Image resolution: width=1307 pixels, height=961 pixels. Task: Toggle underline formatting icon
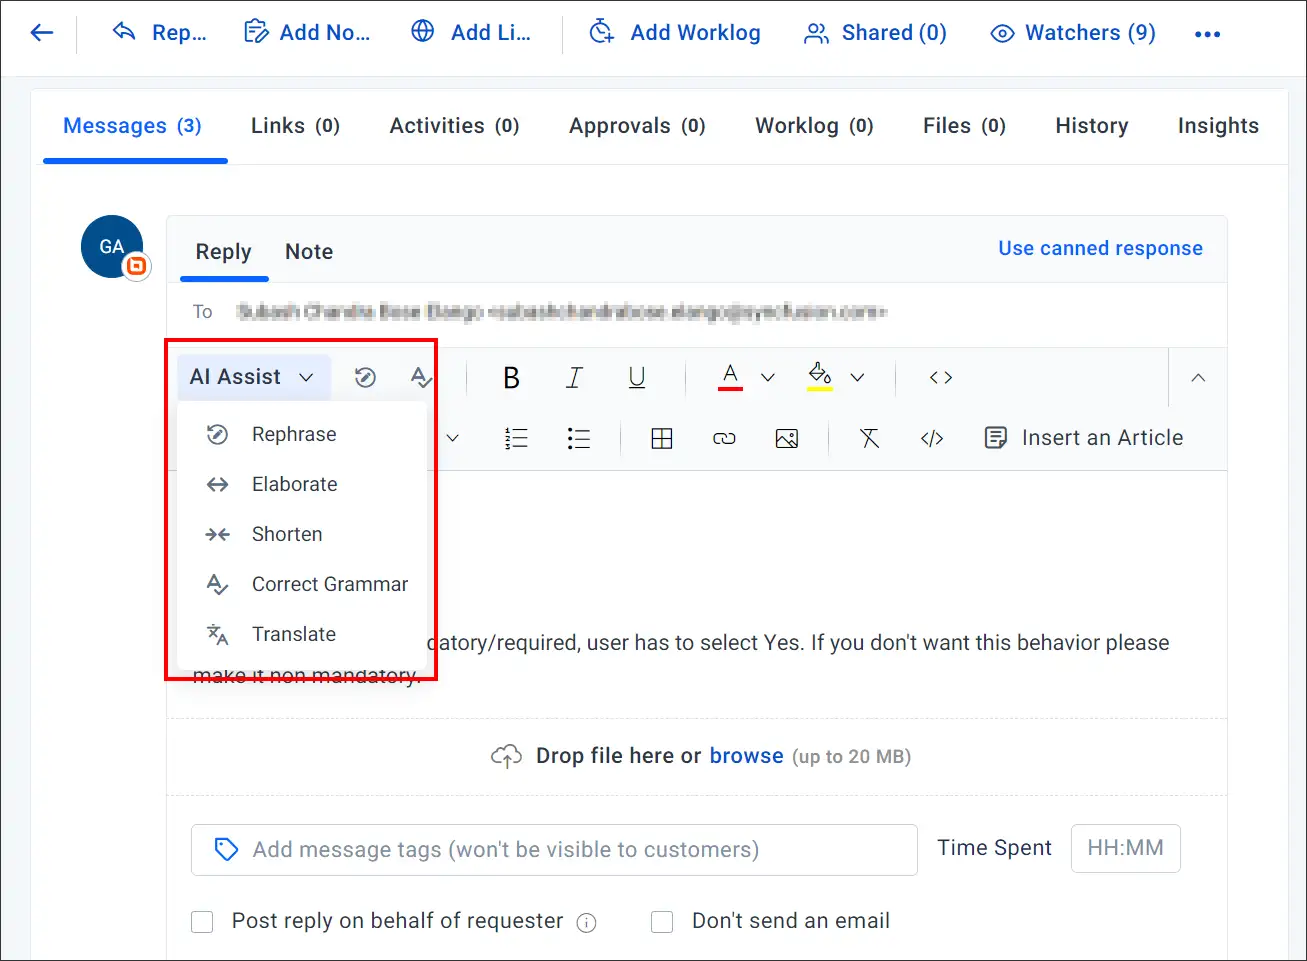pos(637,377)
